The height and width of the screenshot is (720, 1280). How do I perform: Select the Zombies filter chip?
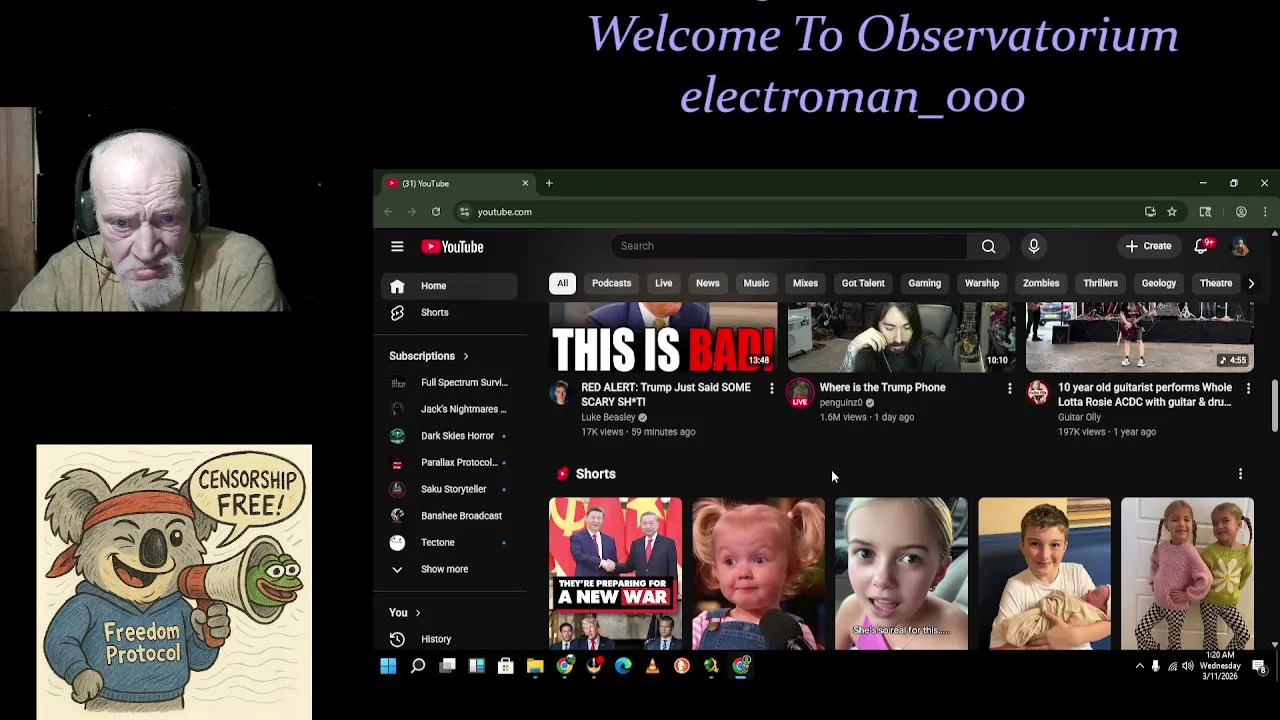coord(1041,283)
